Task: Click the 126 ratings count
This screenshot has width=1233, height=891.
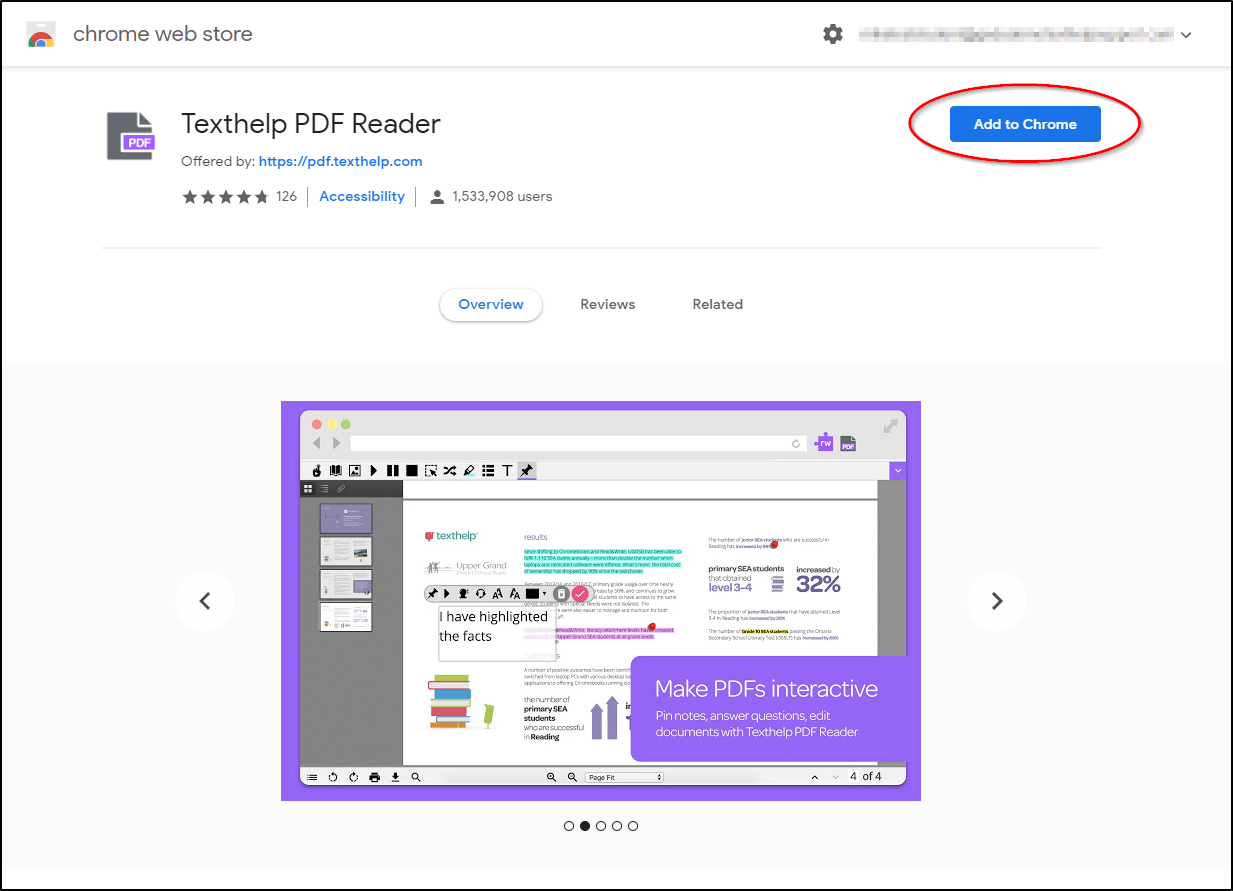Action: pos(287,196)
